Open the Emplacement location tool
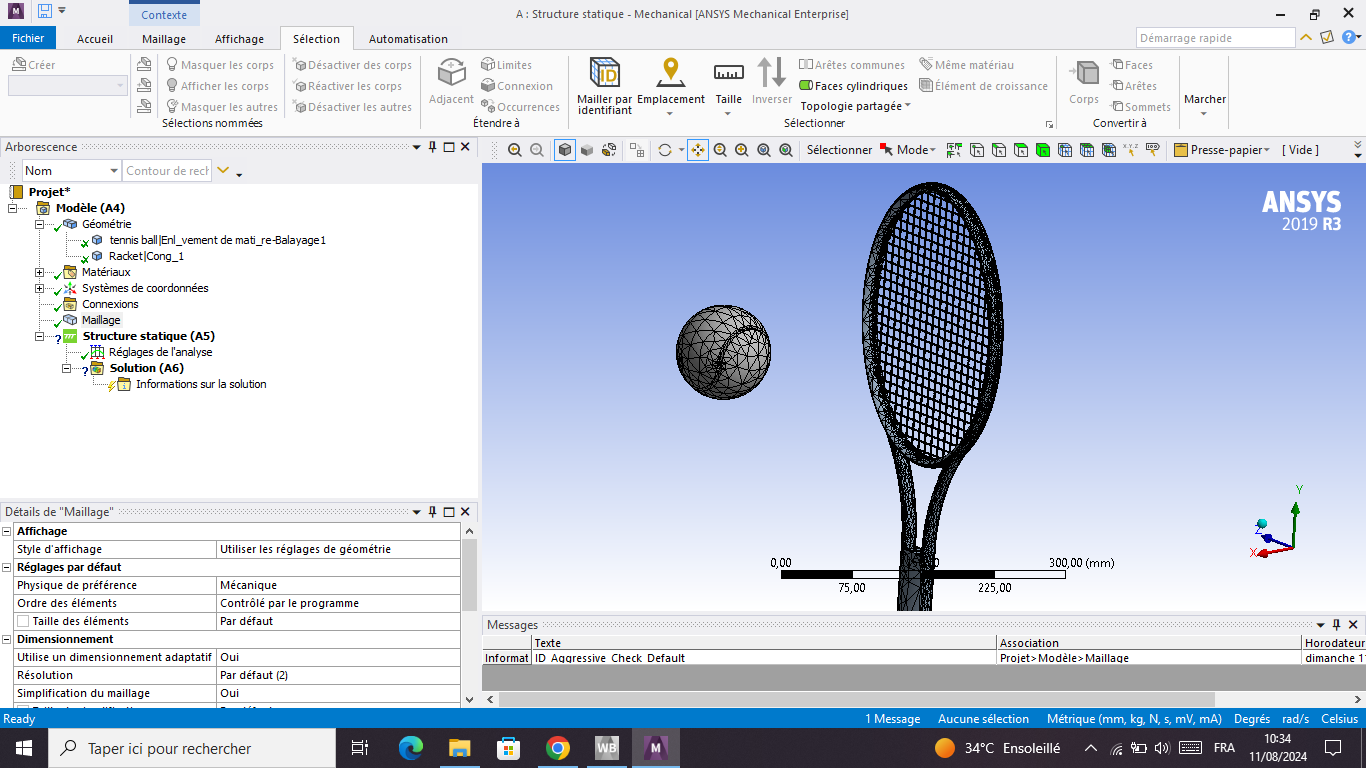1366x768 pixels. pyautogui.click(x=671, y=73)
